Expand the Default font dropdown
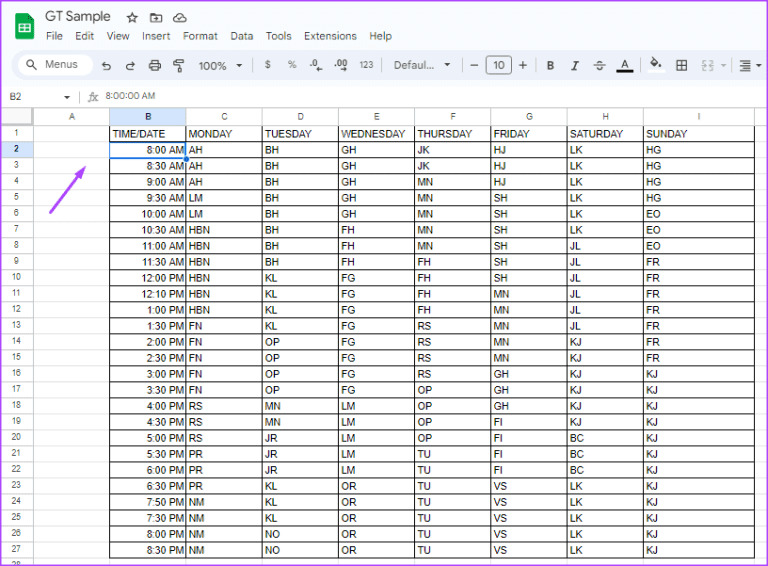 (428, 65)
